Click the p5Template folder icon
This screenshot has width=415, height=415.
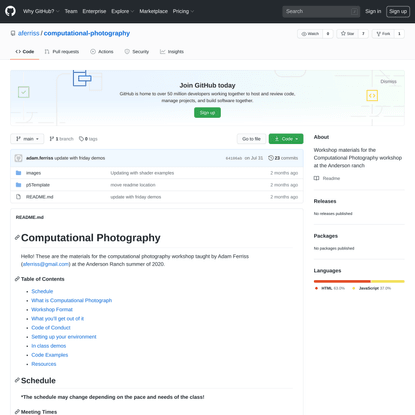[19, 185]
